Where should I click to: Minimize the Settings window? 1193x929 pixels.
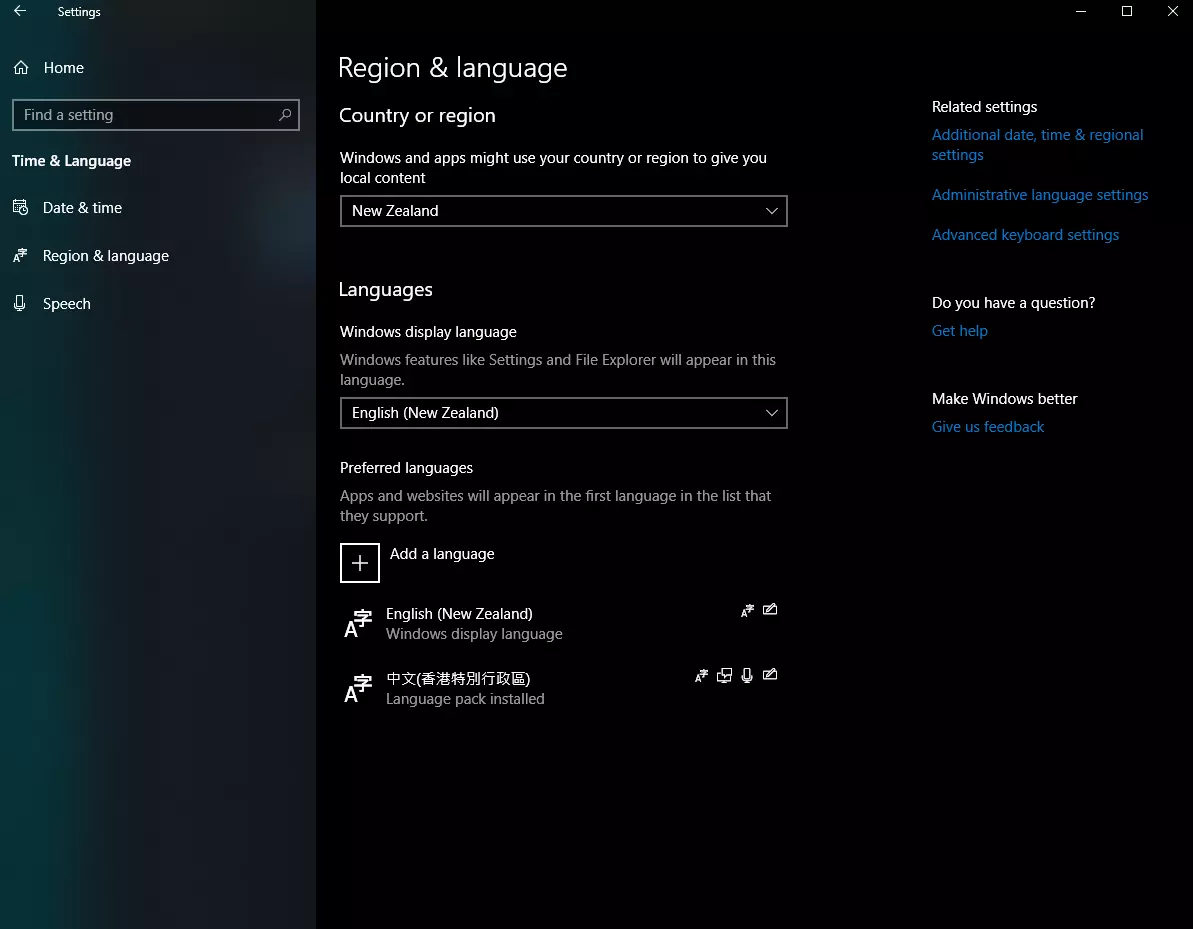[x=1081, y=11]
